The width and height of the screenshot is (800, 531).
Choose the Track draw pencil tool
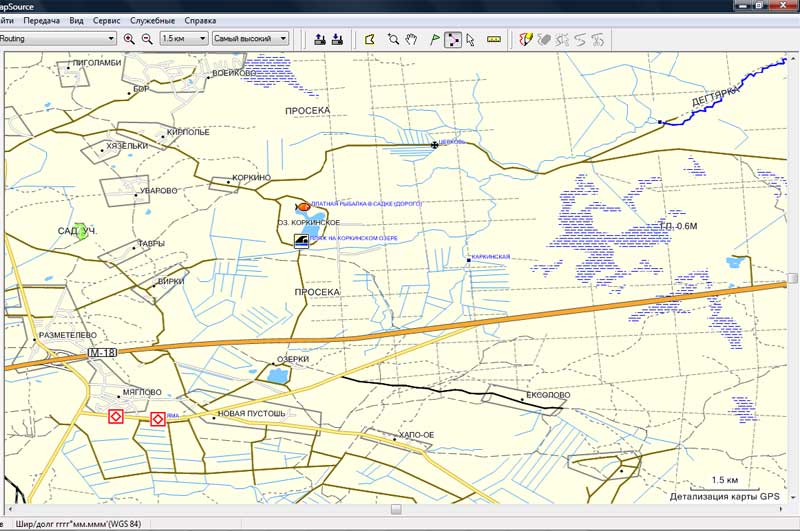pos(525,39)
